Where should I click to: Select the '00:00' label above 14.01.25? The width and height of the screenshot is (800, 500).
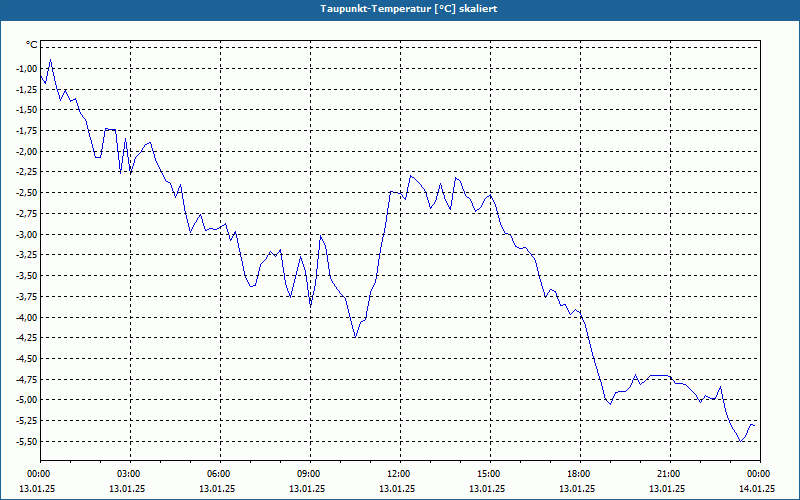(x=759, y=474)
